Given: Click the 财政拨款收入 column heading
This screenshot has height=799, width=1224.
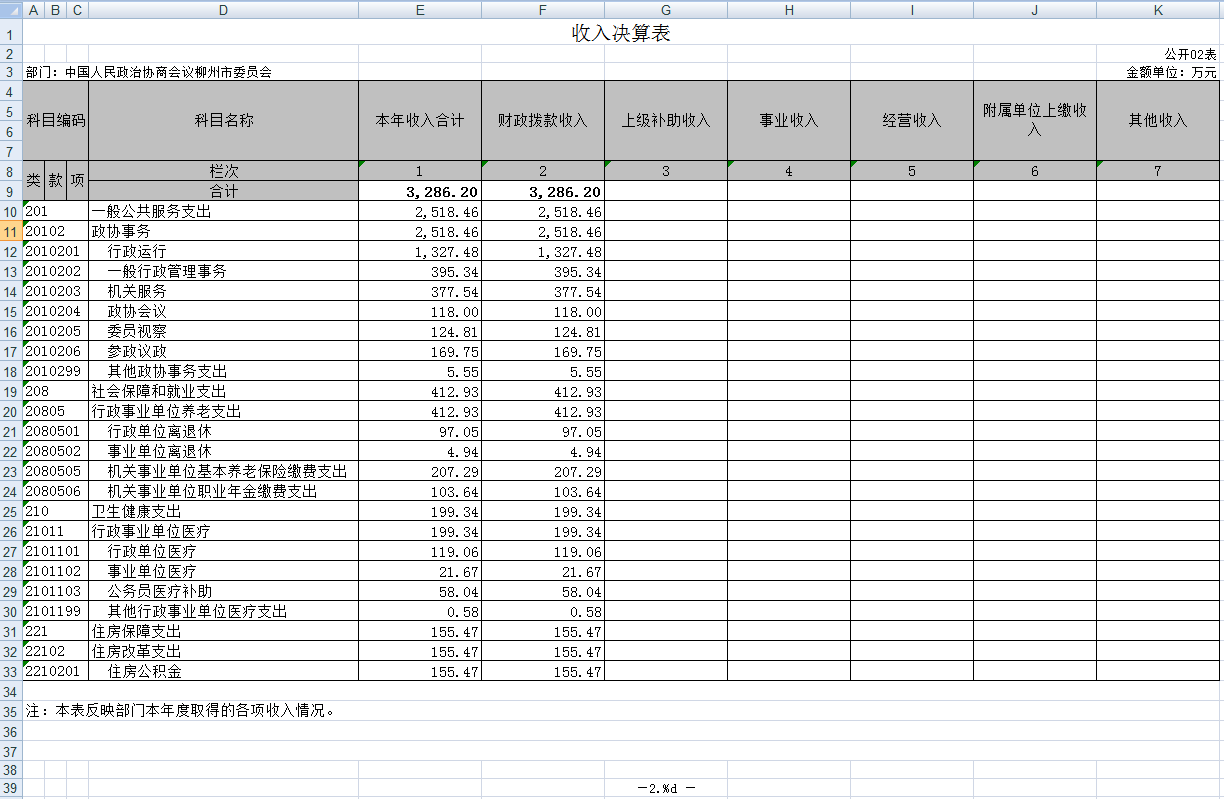Looking at the screenshot, I should 543,120.
